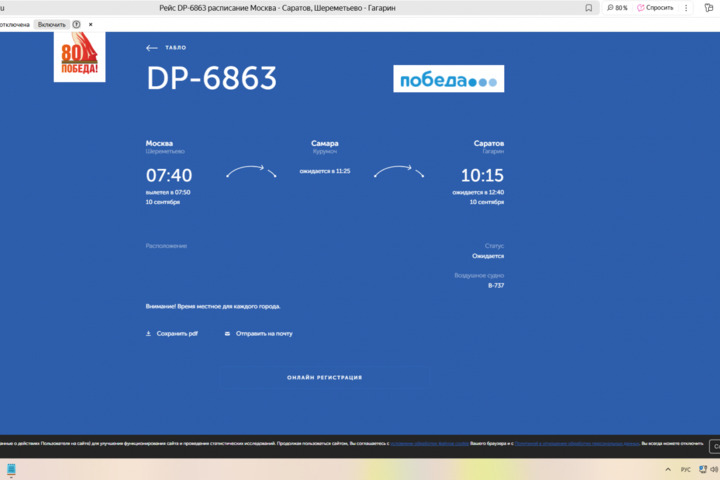
Task: Click the 07:40 departure time
Action: (169, 175)
